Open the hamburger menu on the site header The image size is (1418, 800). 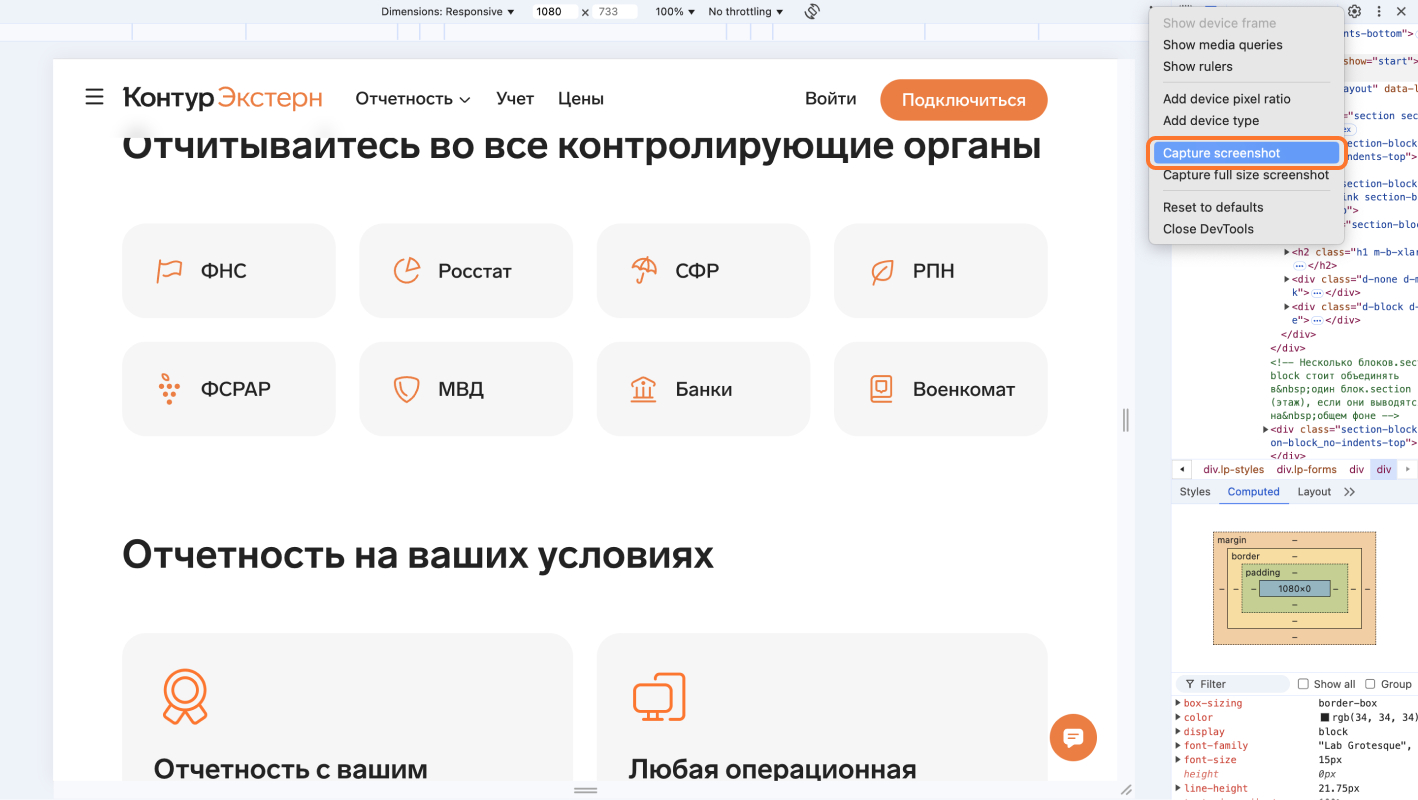click(x=94, y=97)
